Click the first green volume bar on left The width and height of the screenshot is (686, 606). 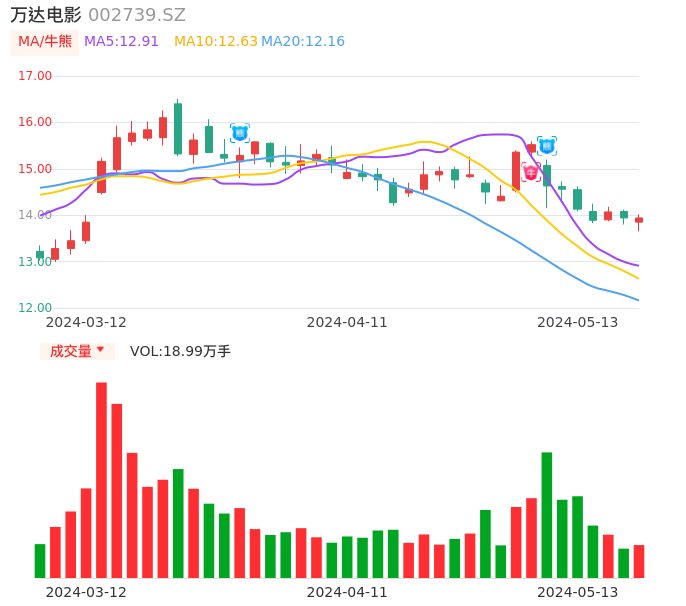point(40,561)
